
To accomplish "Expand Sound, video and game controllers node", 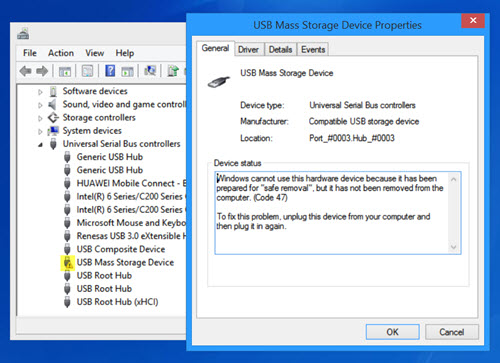I will point(40,105).
